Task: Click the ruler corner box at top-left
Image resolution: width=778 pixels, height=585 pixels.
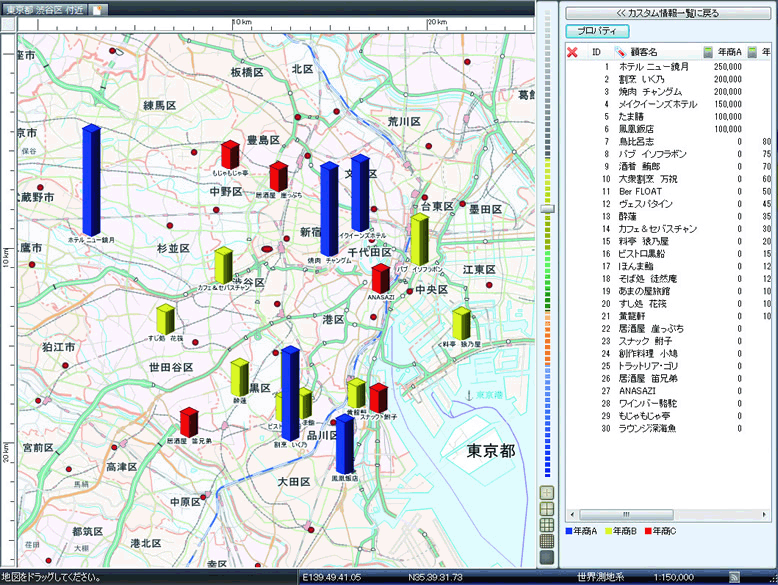Action: click(x=8, y=25)
